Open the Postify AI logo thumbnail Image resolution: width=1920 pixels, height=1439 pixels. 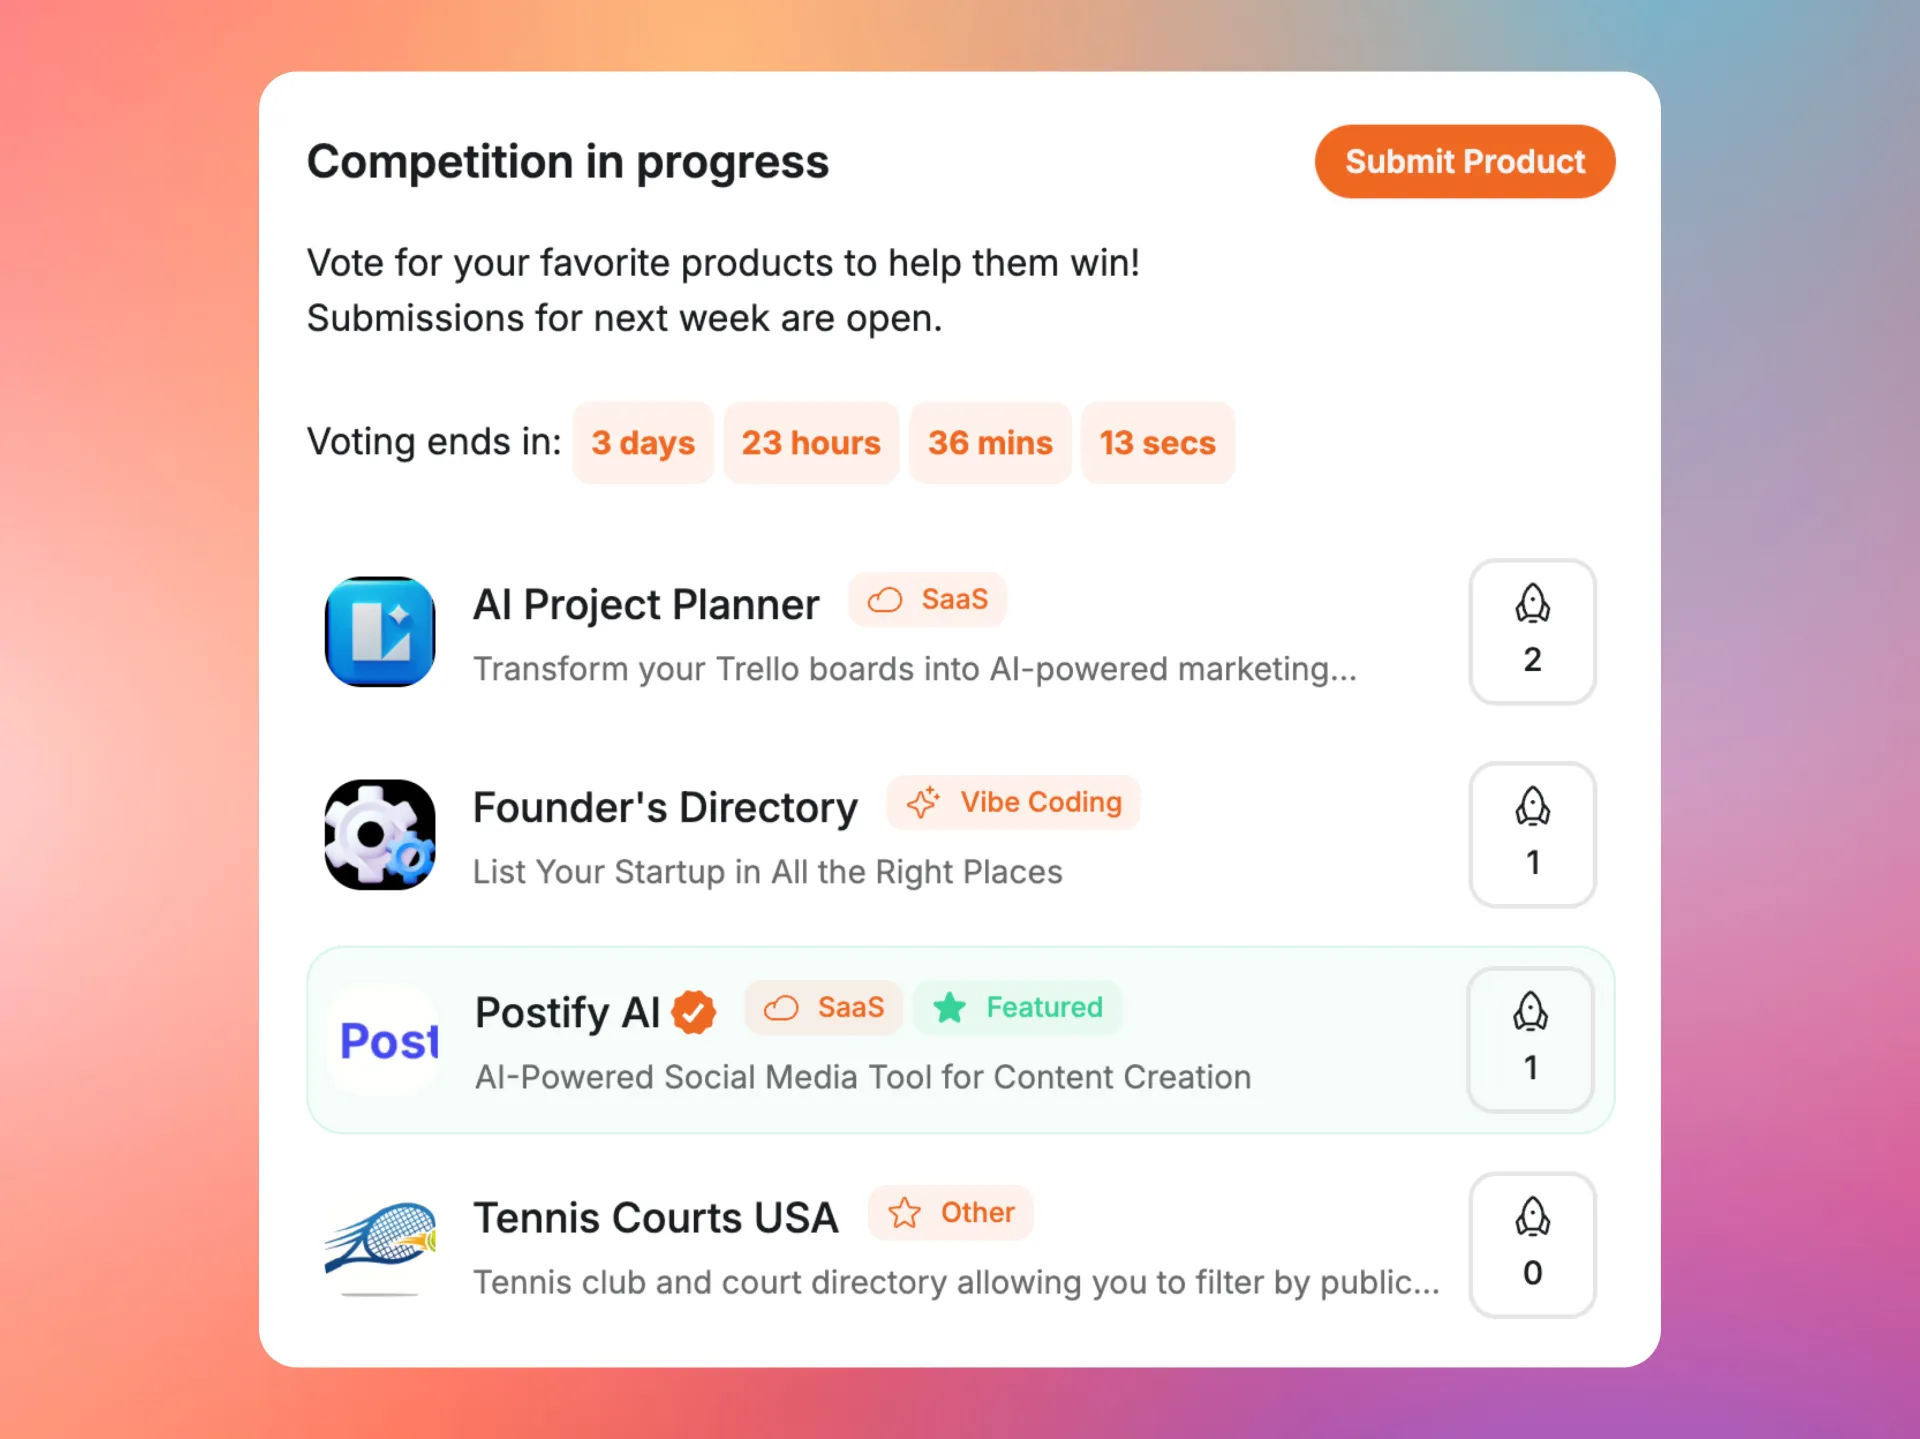click(x=384, y=1040)
